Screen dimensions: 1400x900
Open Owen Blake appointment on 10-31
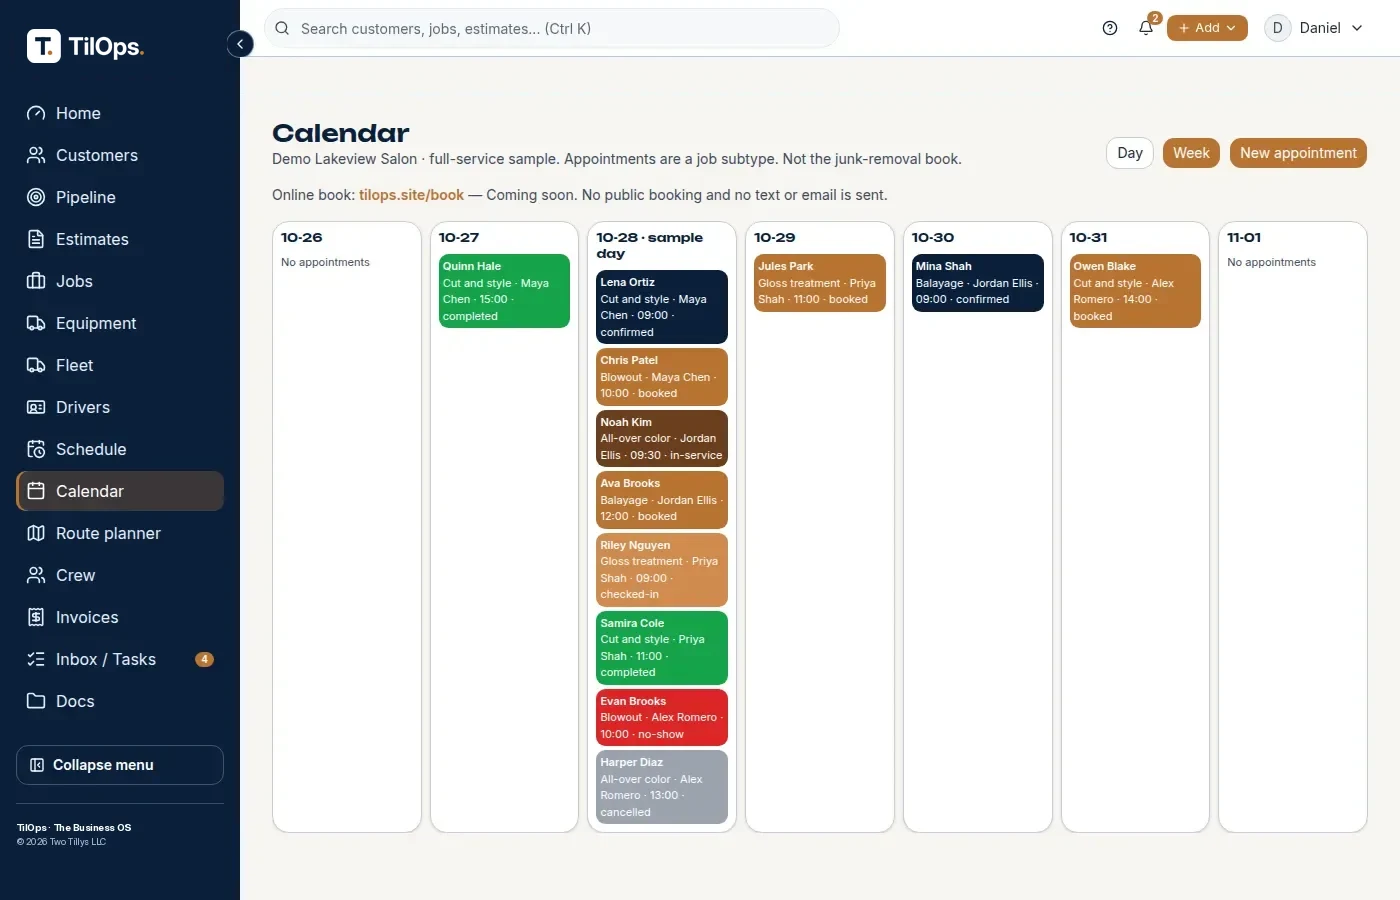[x=1135, y=291]
